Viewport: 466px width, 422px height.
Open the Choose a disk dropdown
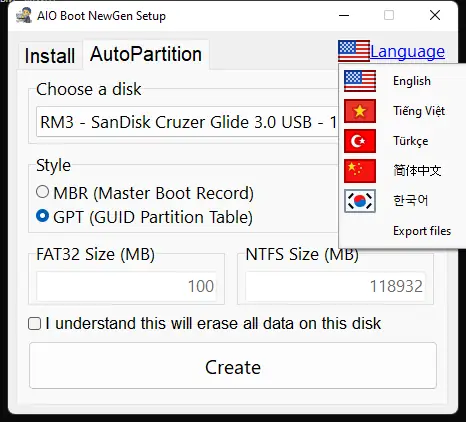[x=188, y=122]
